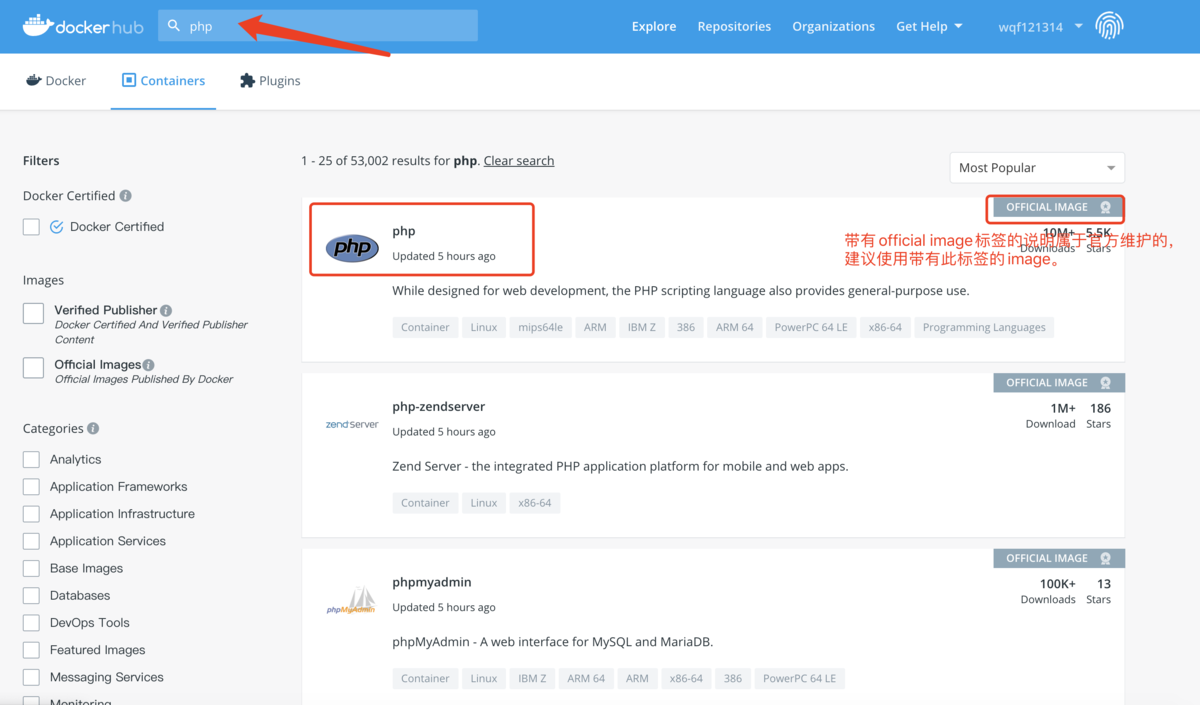Open the php image result title
1200x705 pixels.
[x=404, y=231]
